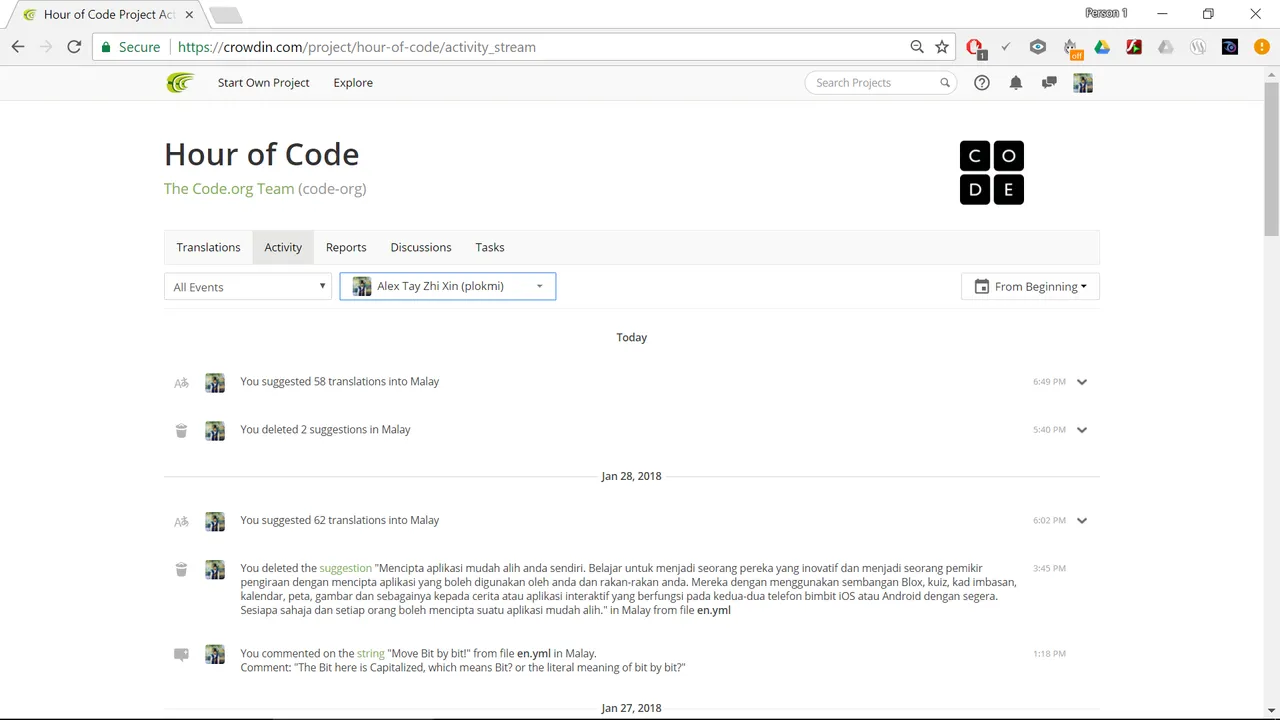Screen dimensions: 1280x720
Task: Open the notifications bell icon
Action: [1016, 83]
